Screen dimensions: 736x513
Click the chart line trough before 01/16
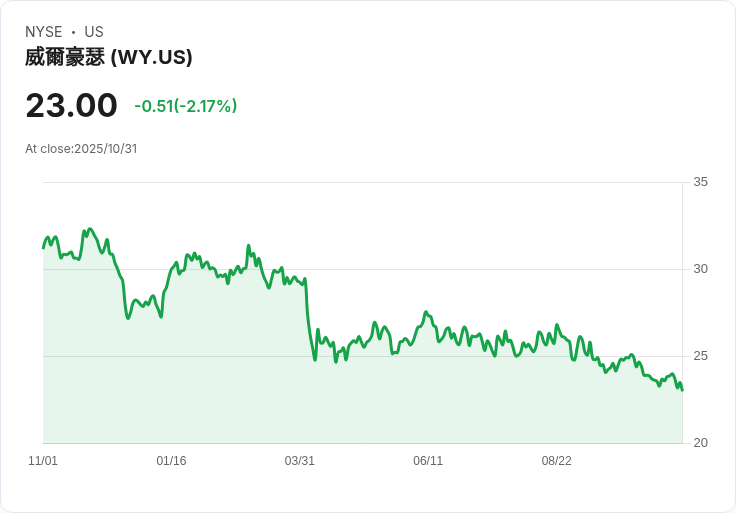pos(128,318)
